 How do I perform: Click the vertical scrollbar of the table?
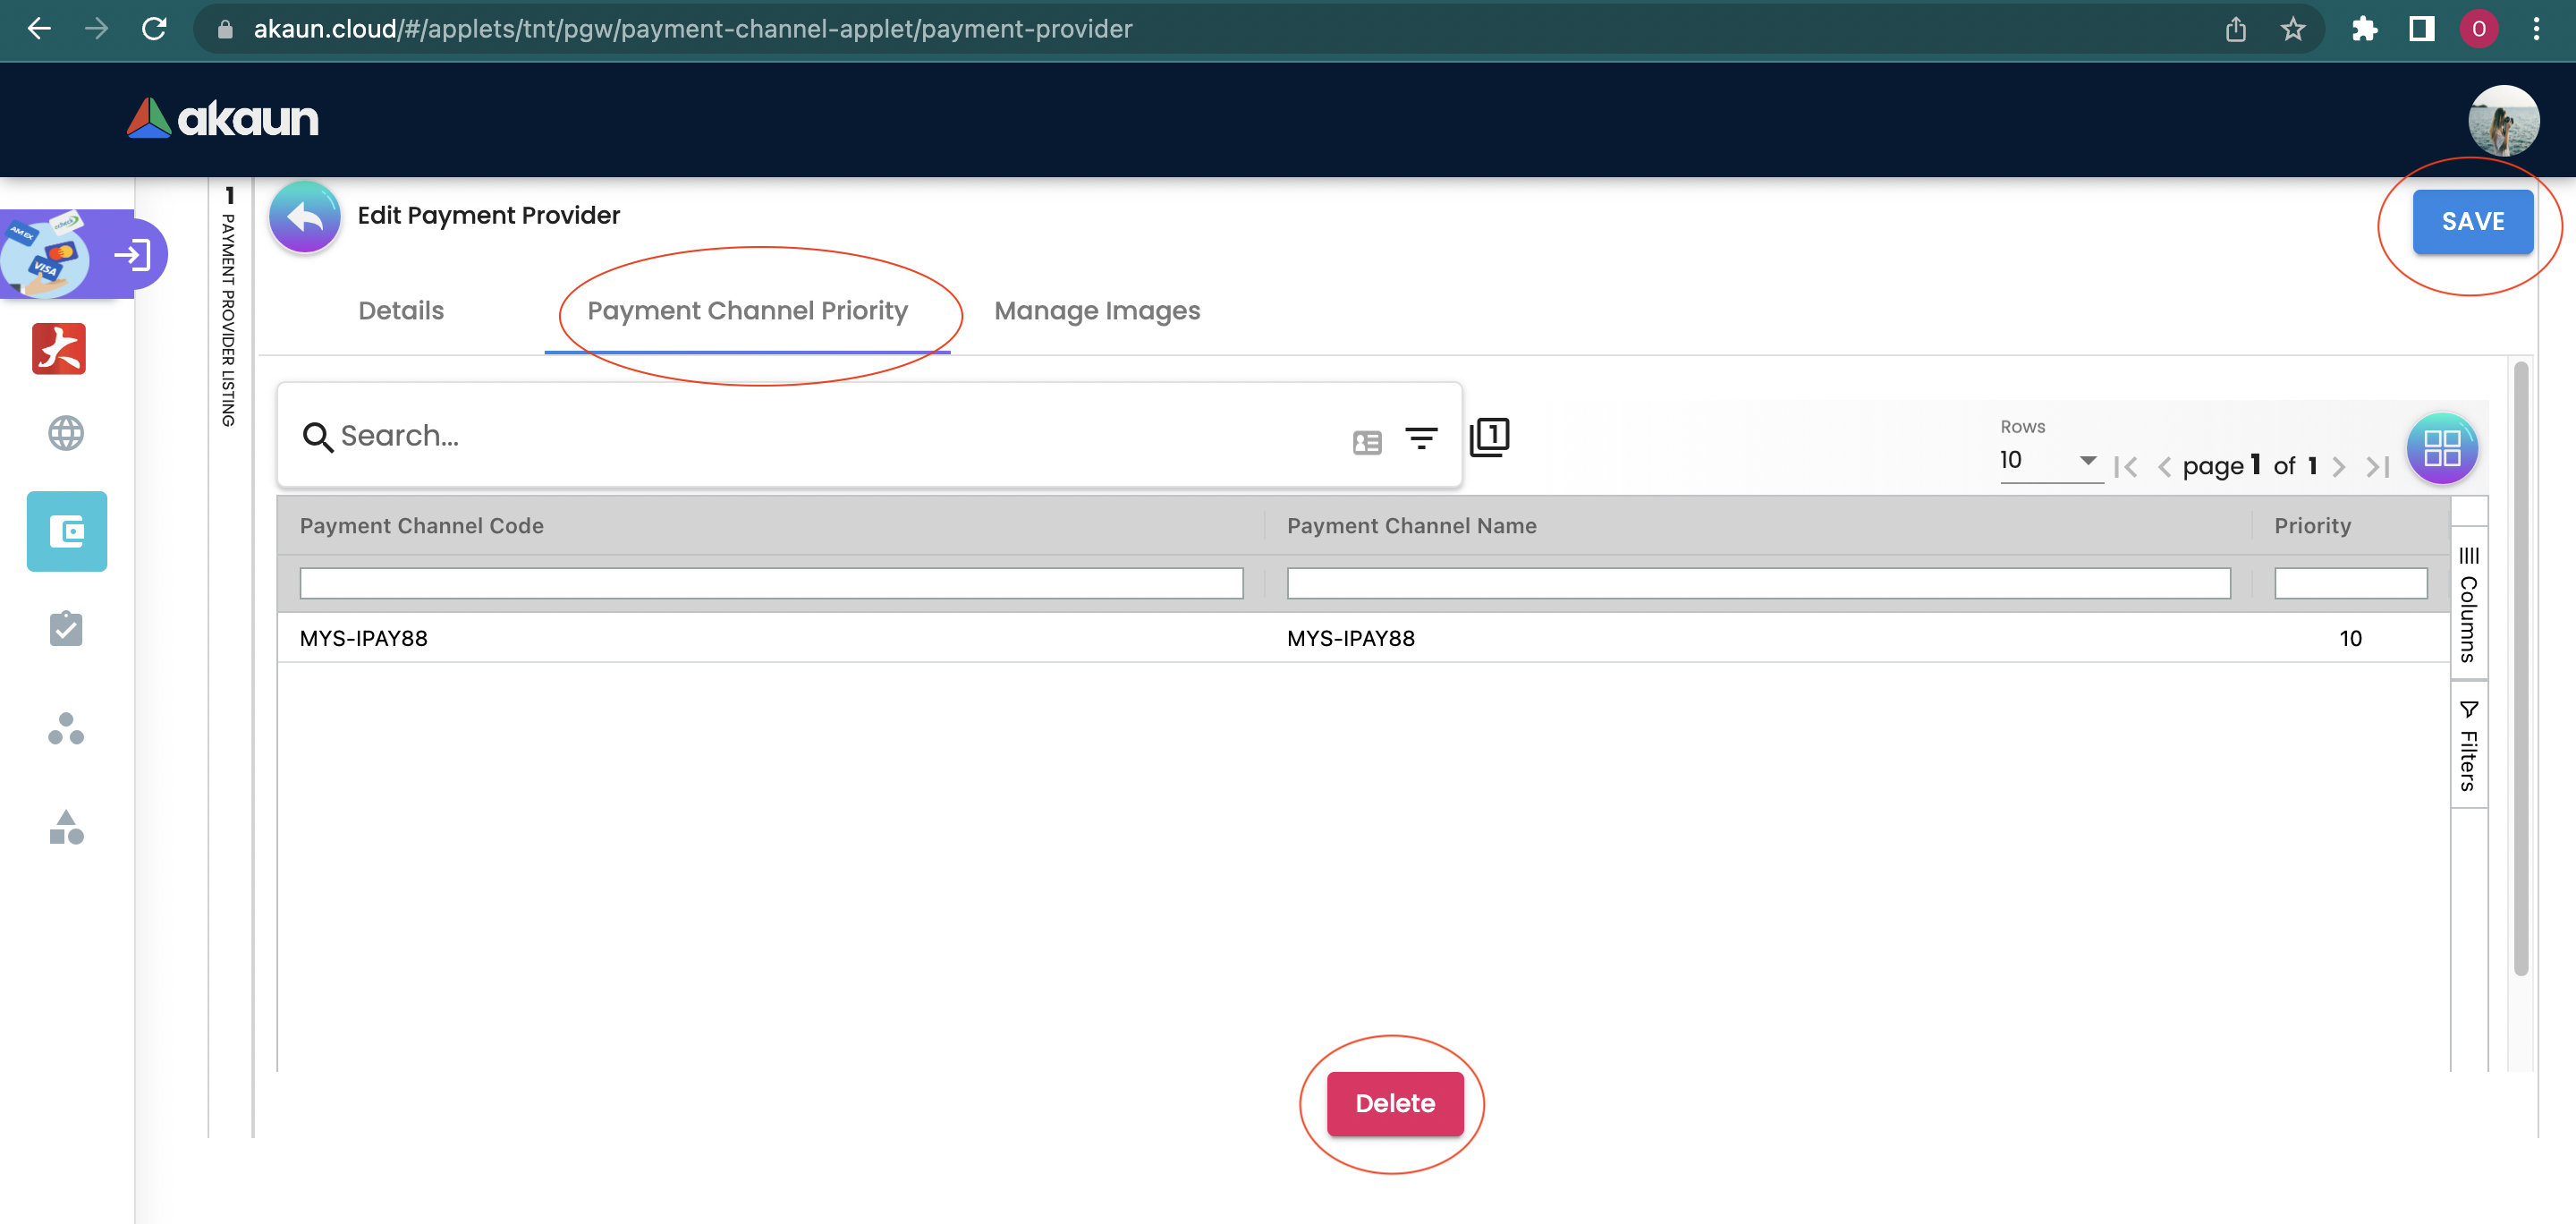pos(2520,668)
